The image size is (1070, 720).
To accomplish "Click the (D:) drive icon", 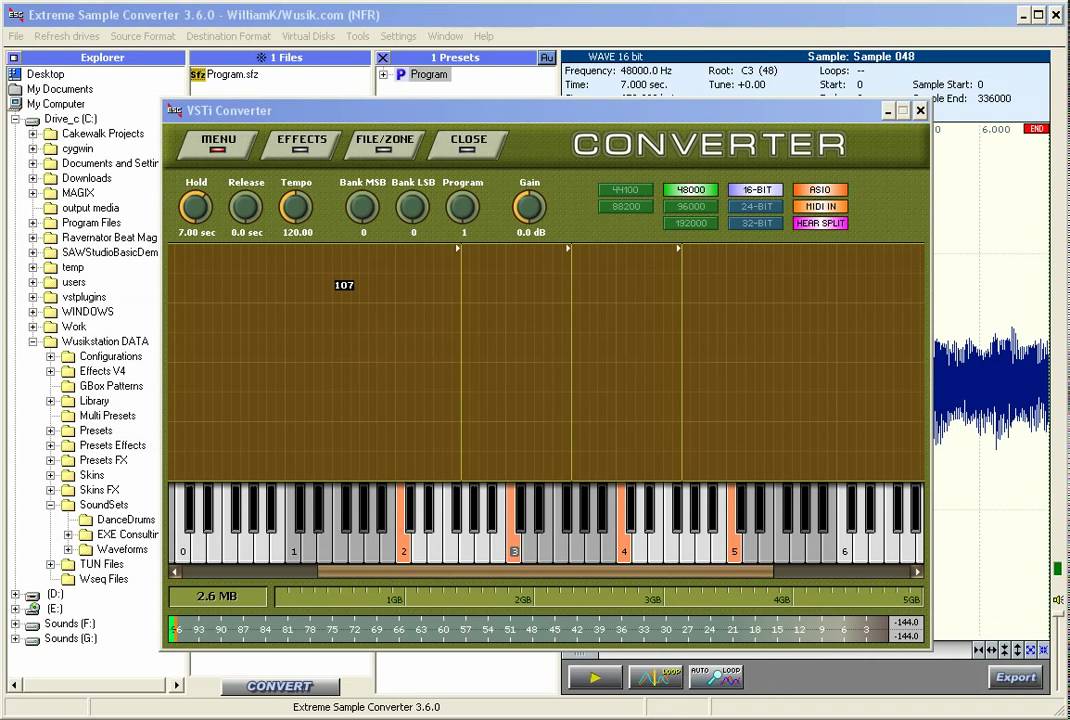I will (x=33, y=594).
